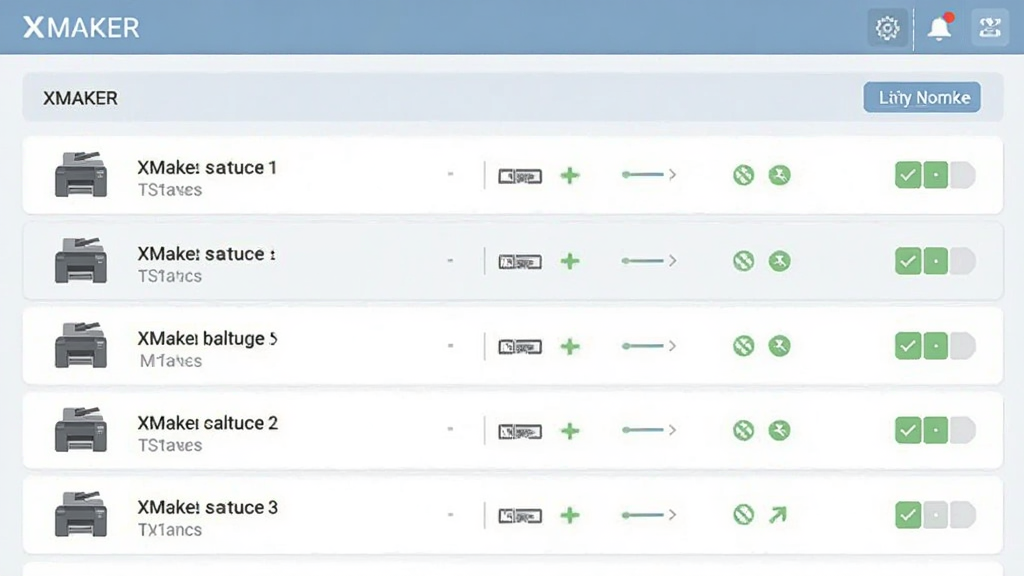Select "XMaker satuce 3" title
1024x576 pixels.
pyautogui.click(x=208, y=507)
